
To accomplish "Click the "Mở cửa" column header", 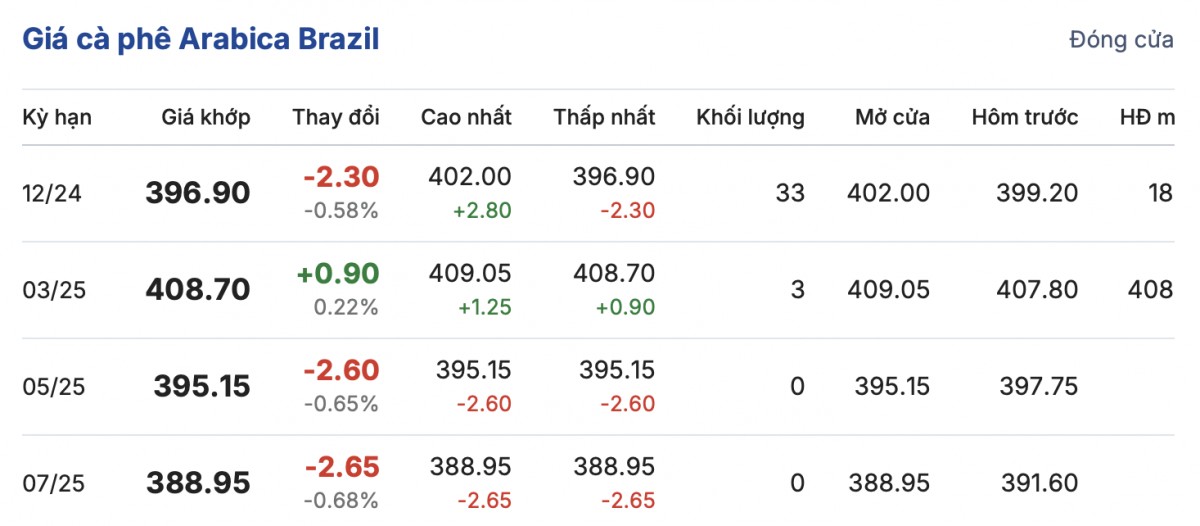I will click(892, 117).
